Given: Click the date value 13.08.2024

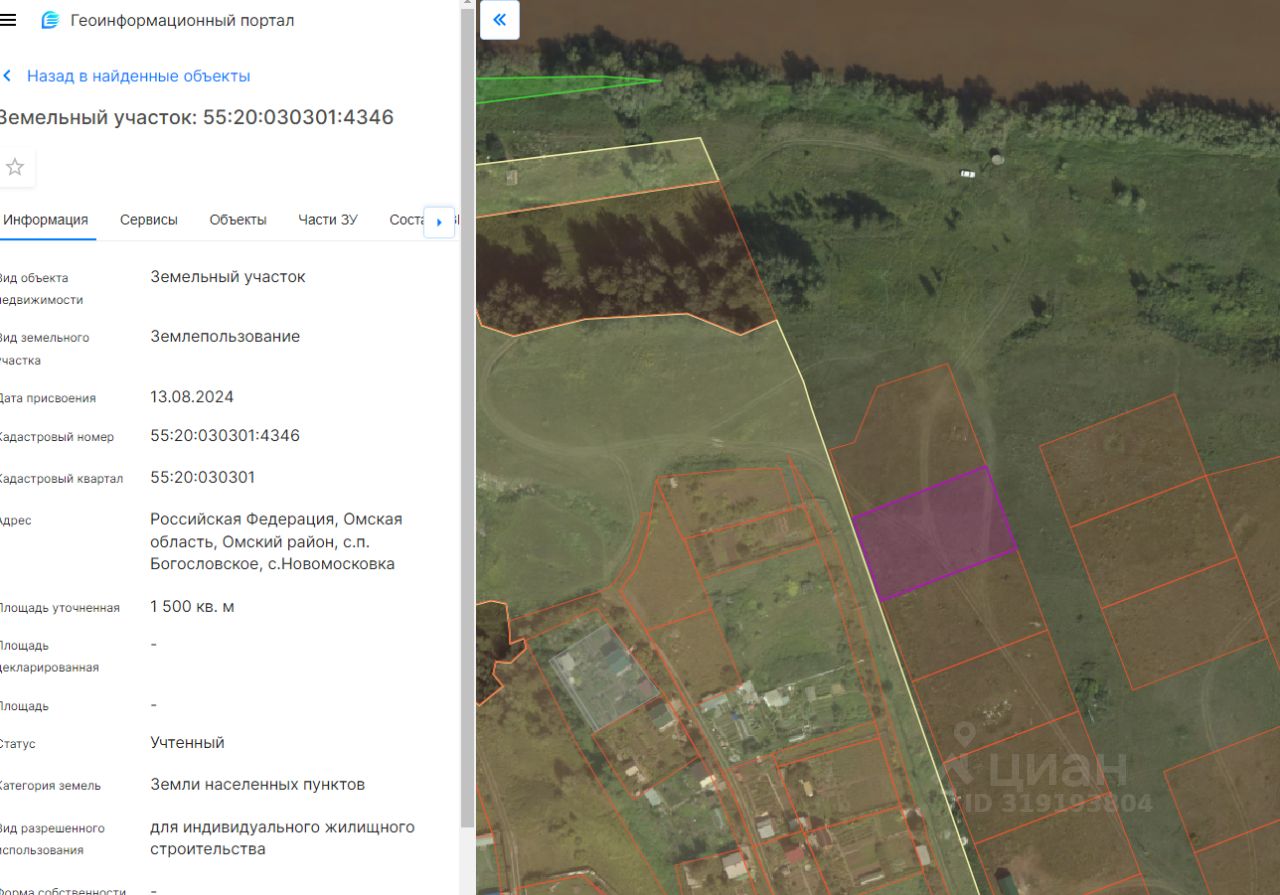Looking at the screenshot, I should [192, 397].
